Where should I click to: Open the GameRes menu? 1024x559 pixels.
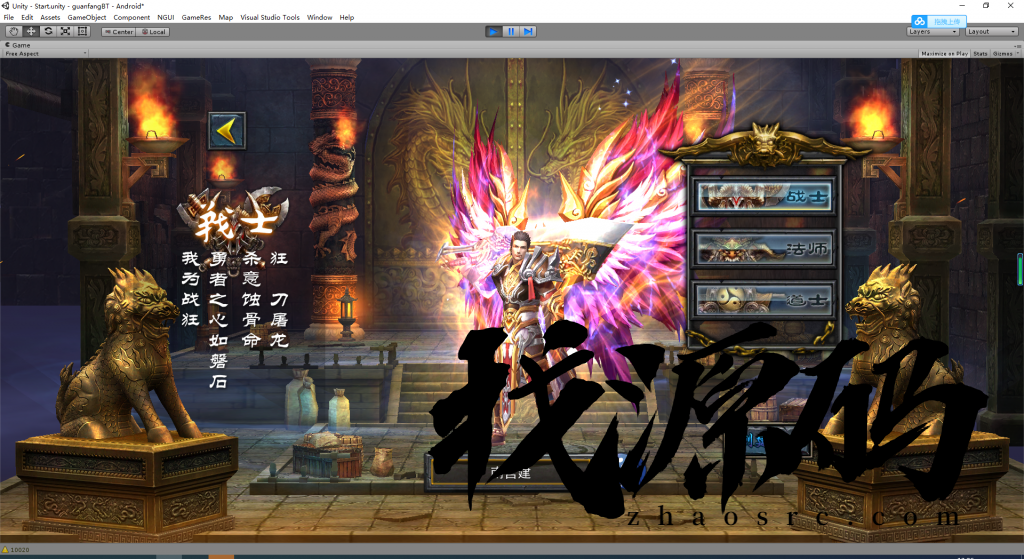(x=196, y=18)
